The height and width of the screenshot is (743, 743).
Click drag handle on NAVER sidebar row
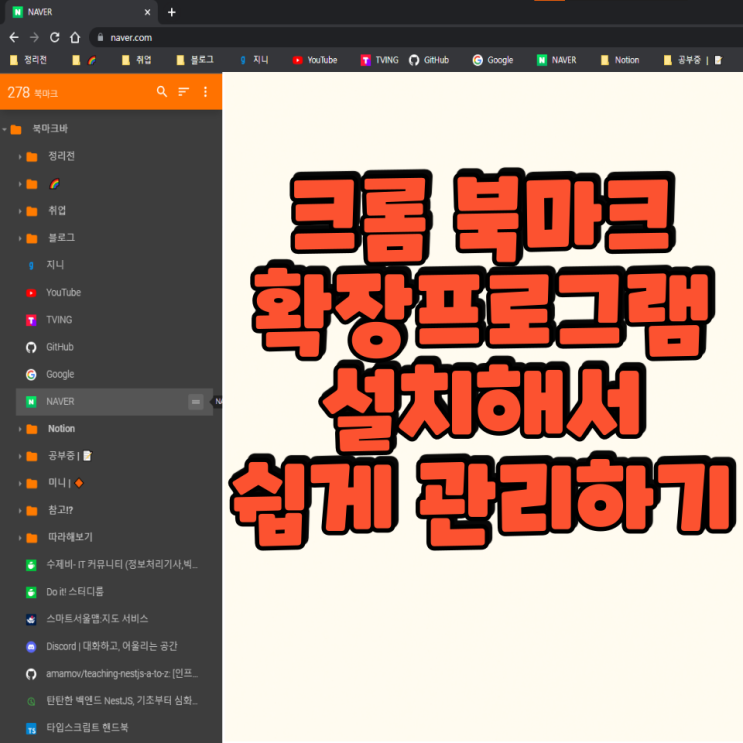(196, 402)
